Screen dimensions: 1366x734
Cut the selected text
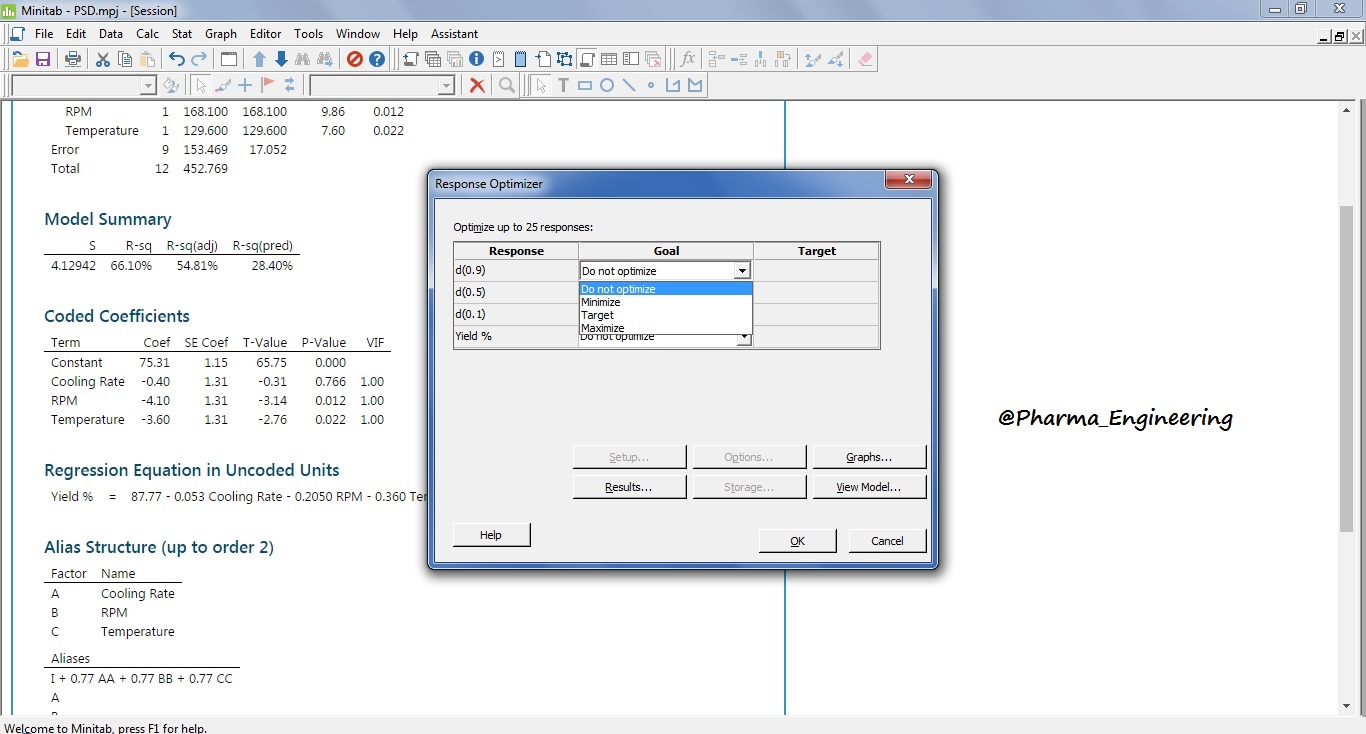tap(101, 59)
